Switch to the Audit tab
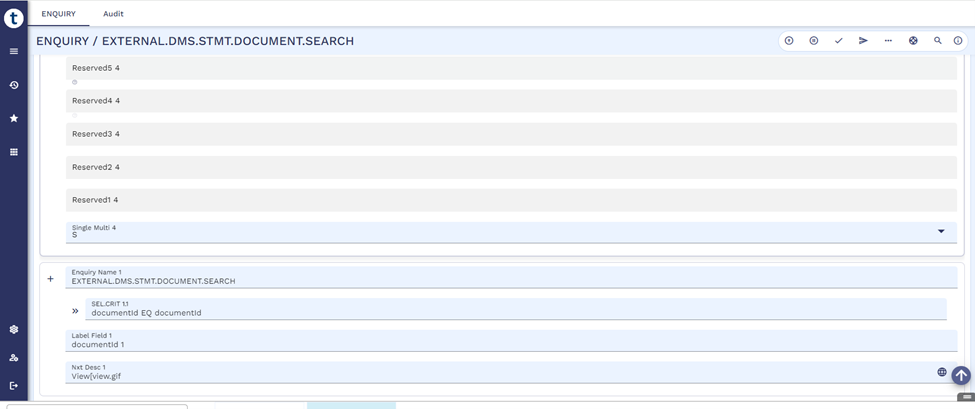The image size is (975, 409). (x=113, y=13)
